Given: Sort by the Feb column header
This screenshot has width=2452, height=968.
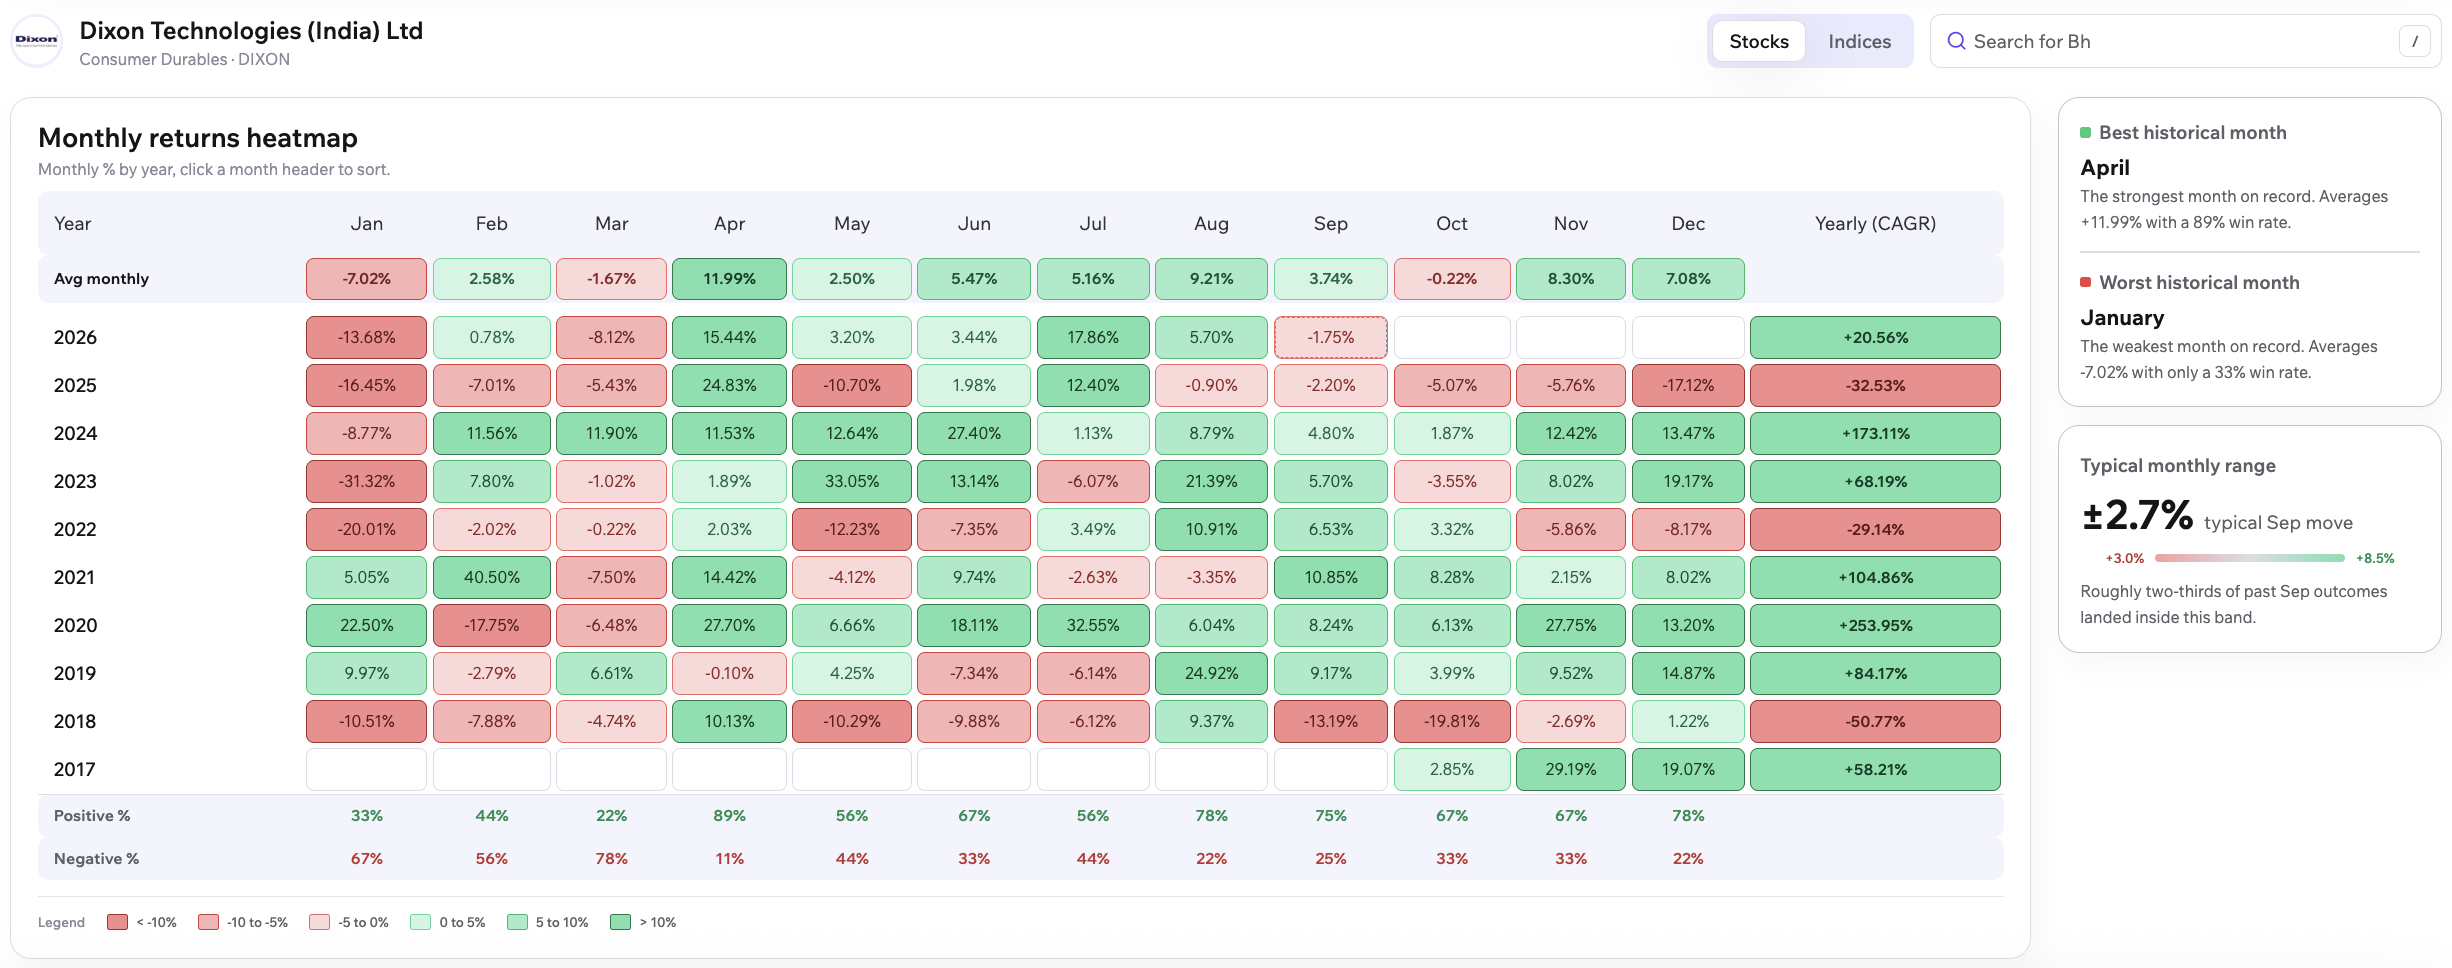Looking at the screenshot, I should pyautogui.click(x=491, y=223).
